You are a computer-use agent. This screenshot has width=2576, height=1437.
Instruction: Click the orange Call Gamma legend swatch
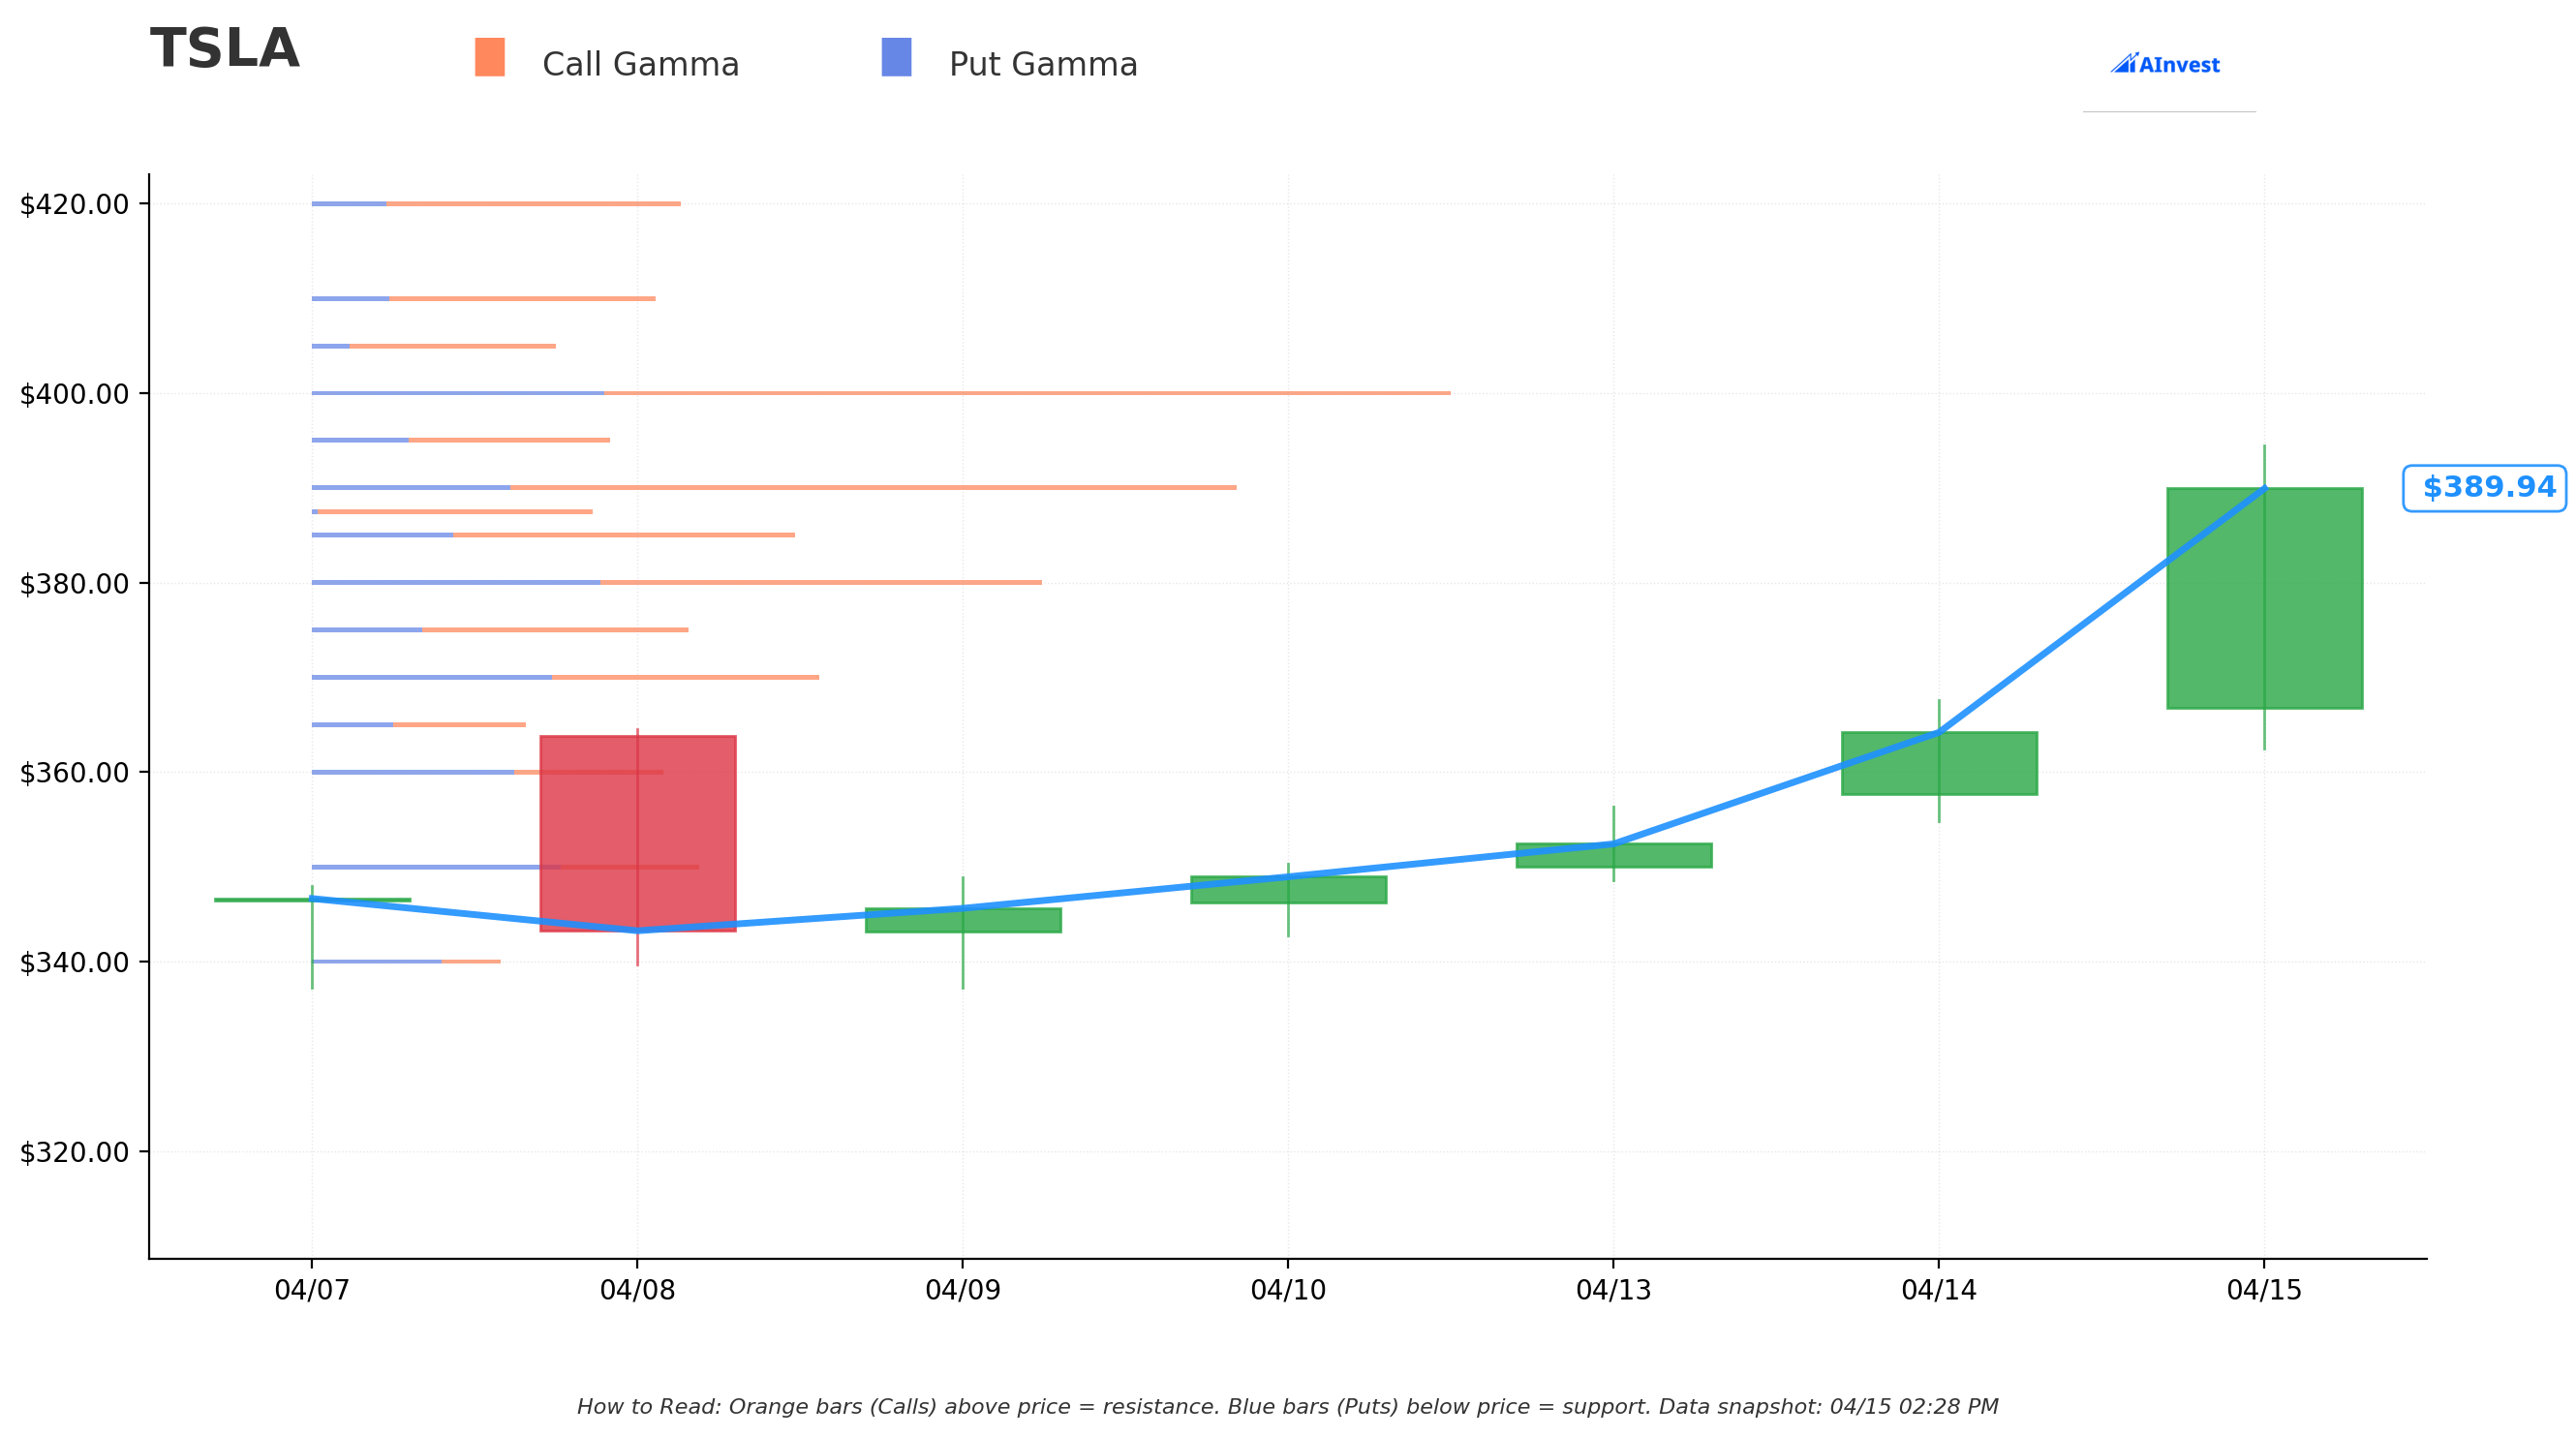click(490, 57)
